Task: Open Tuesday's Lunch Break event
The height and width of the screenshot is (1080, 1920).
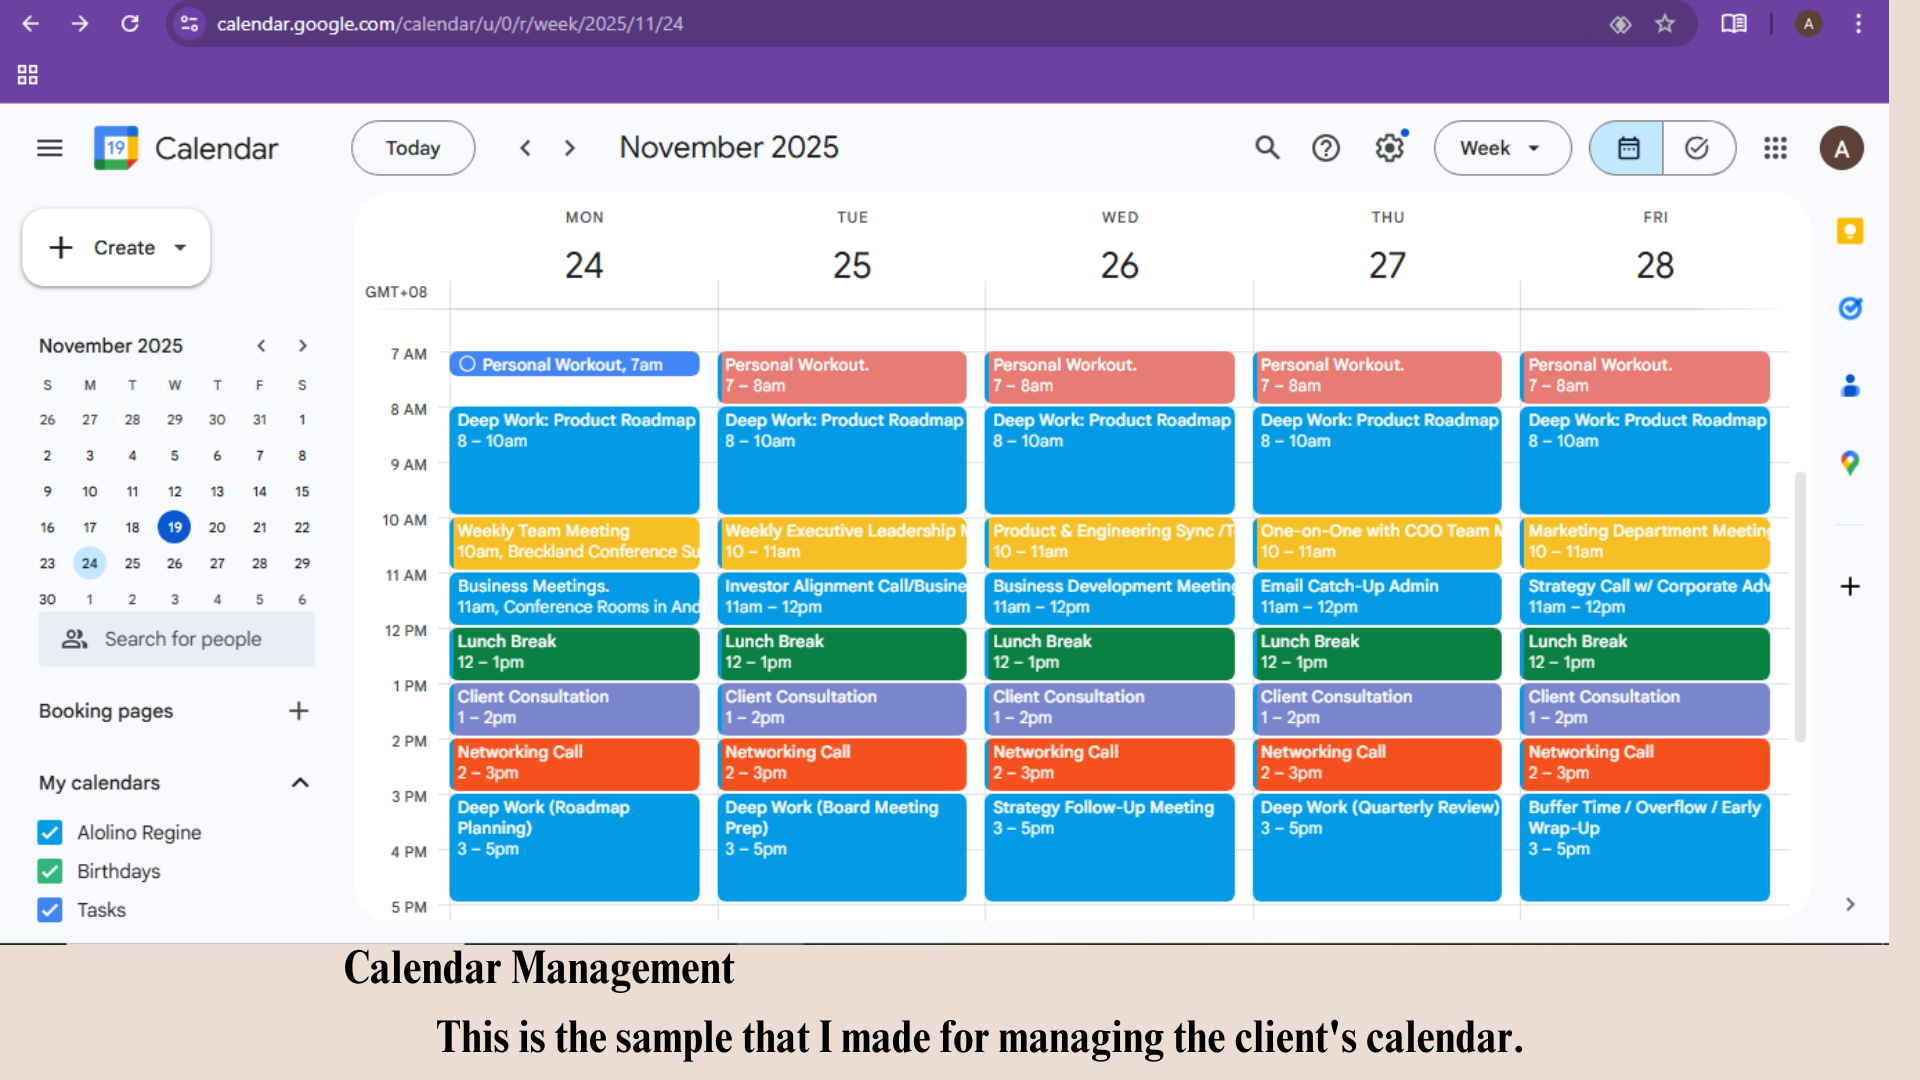Action: coord(840,652)
